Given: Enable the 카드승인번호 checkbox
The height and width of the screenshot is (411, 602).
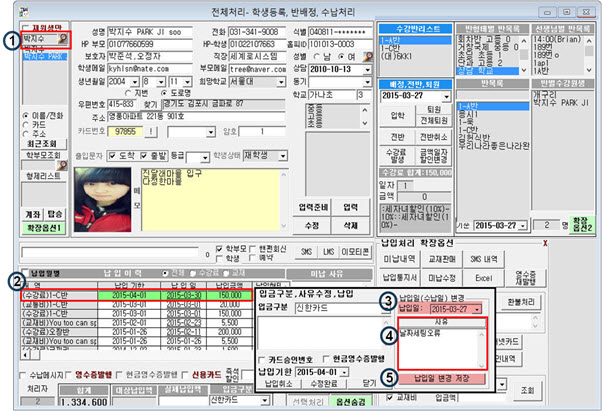Looking at the screenshot, I should pos(263,357).
